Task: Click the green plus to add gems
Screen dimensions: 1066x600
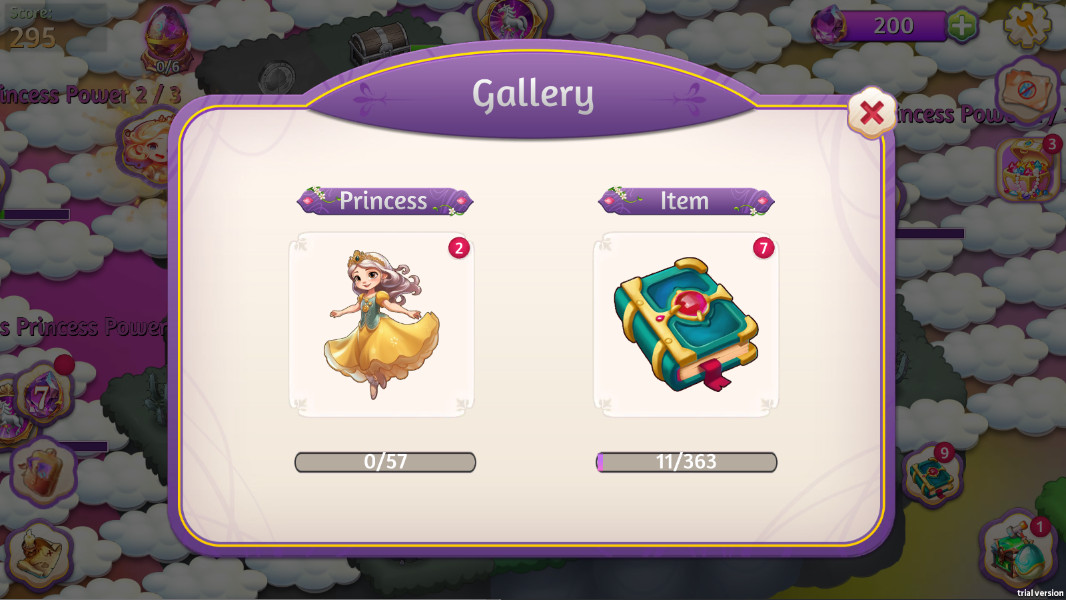Action: (961, 26)
